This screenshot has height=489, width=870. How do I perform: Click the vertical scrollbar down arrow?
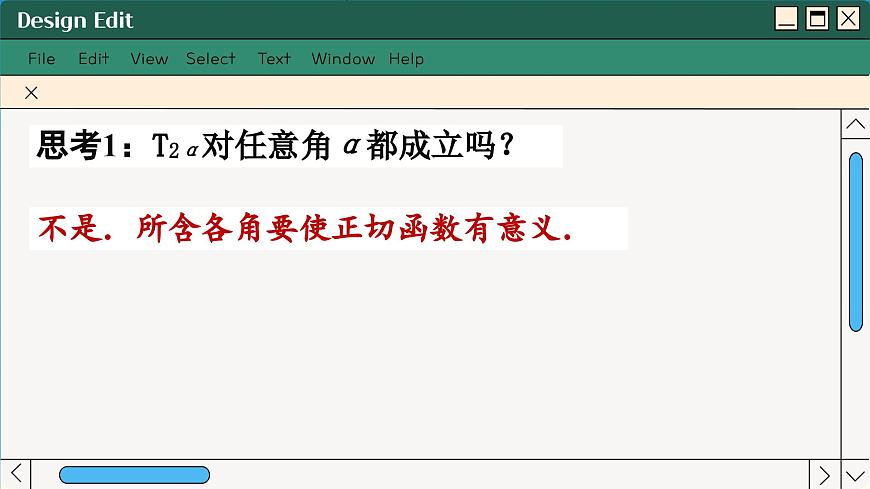856,475
